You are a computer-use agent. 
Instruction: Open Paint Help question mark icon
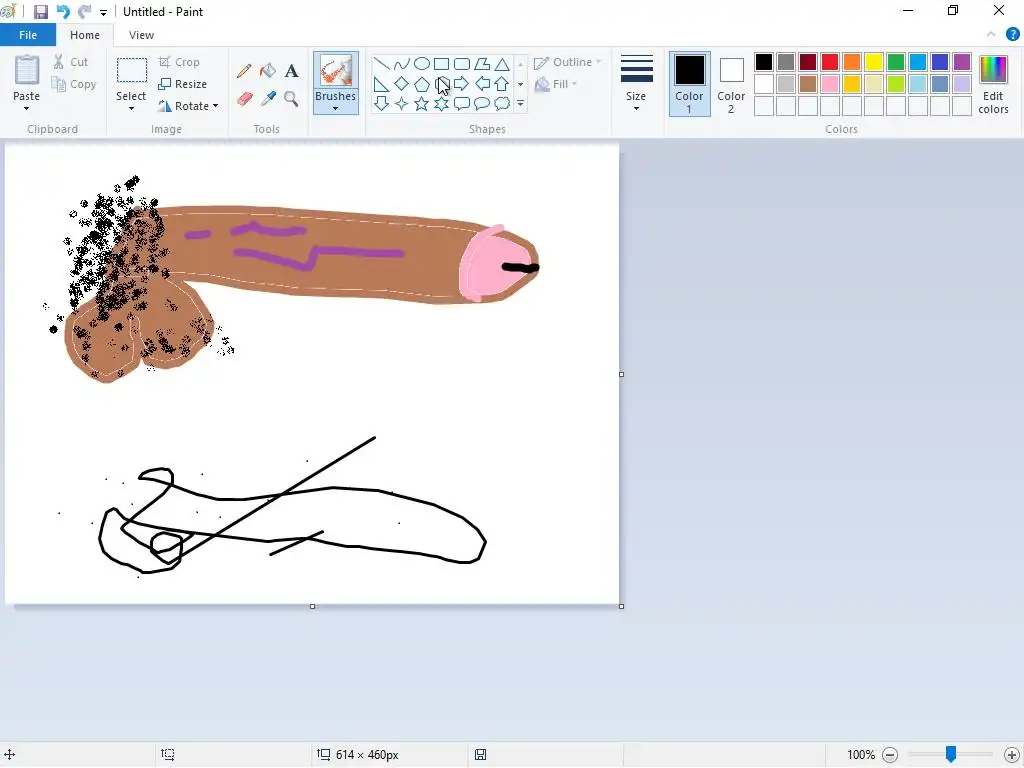[x=1012, y=35]
